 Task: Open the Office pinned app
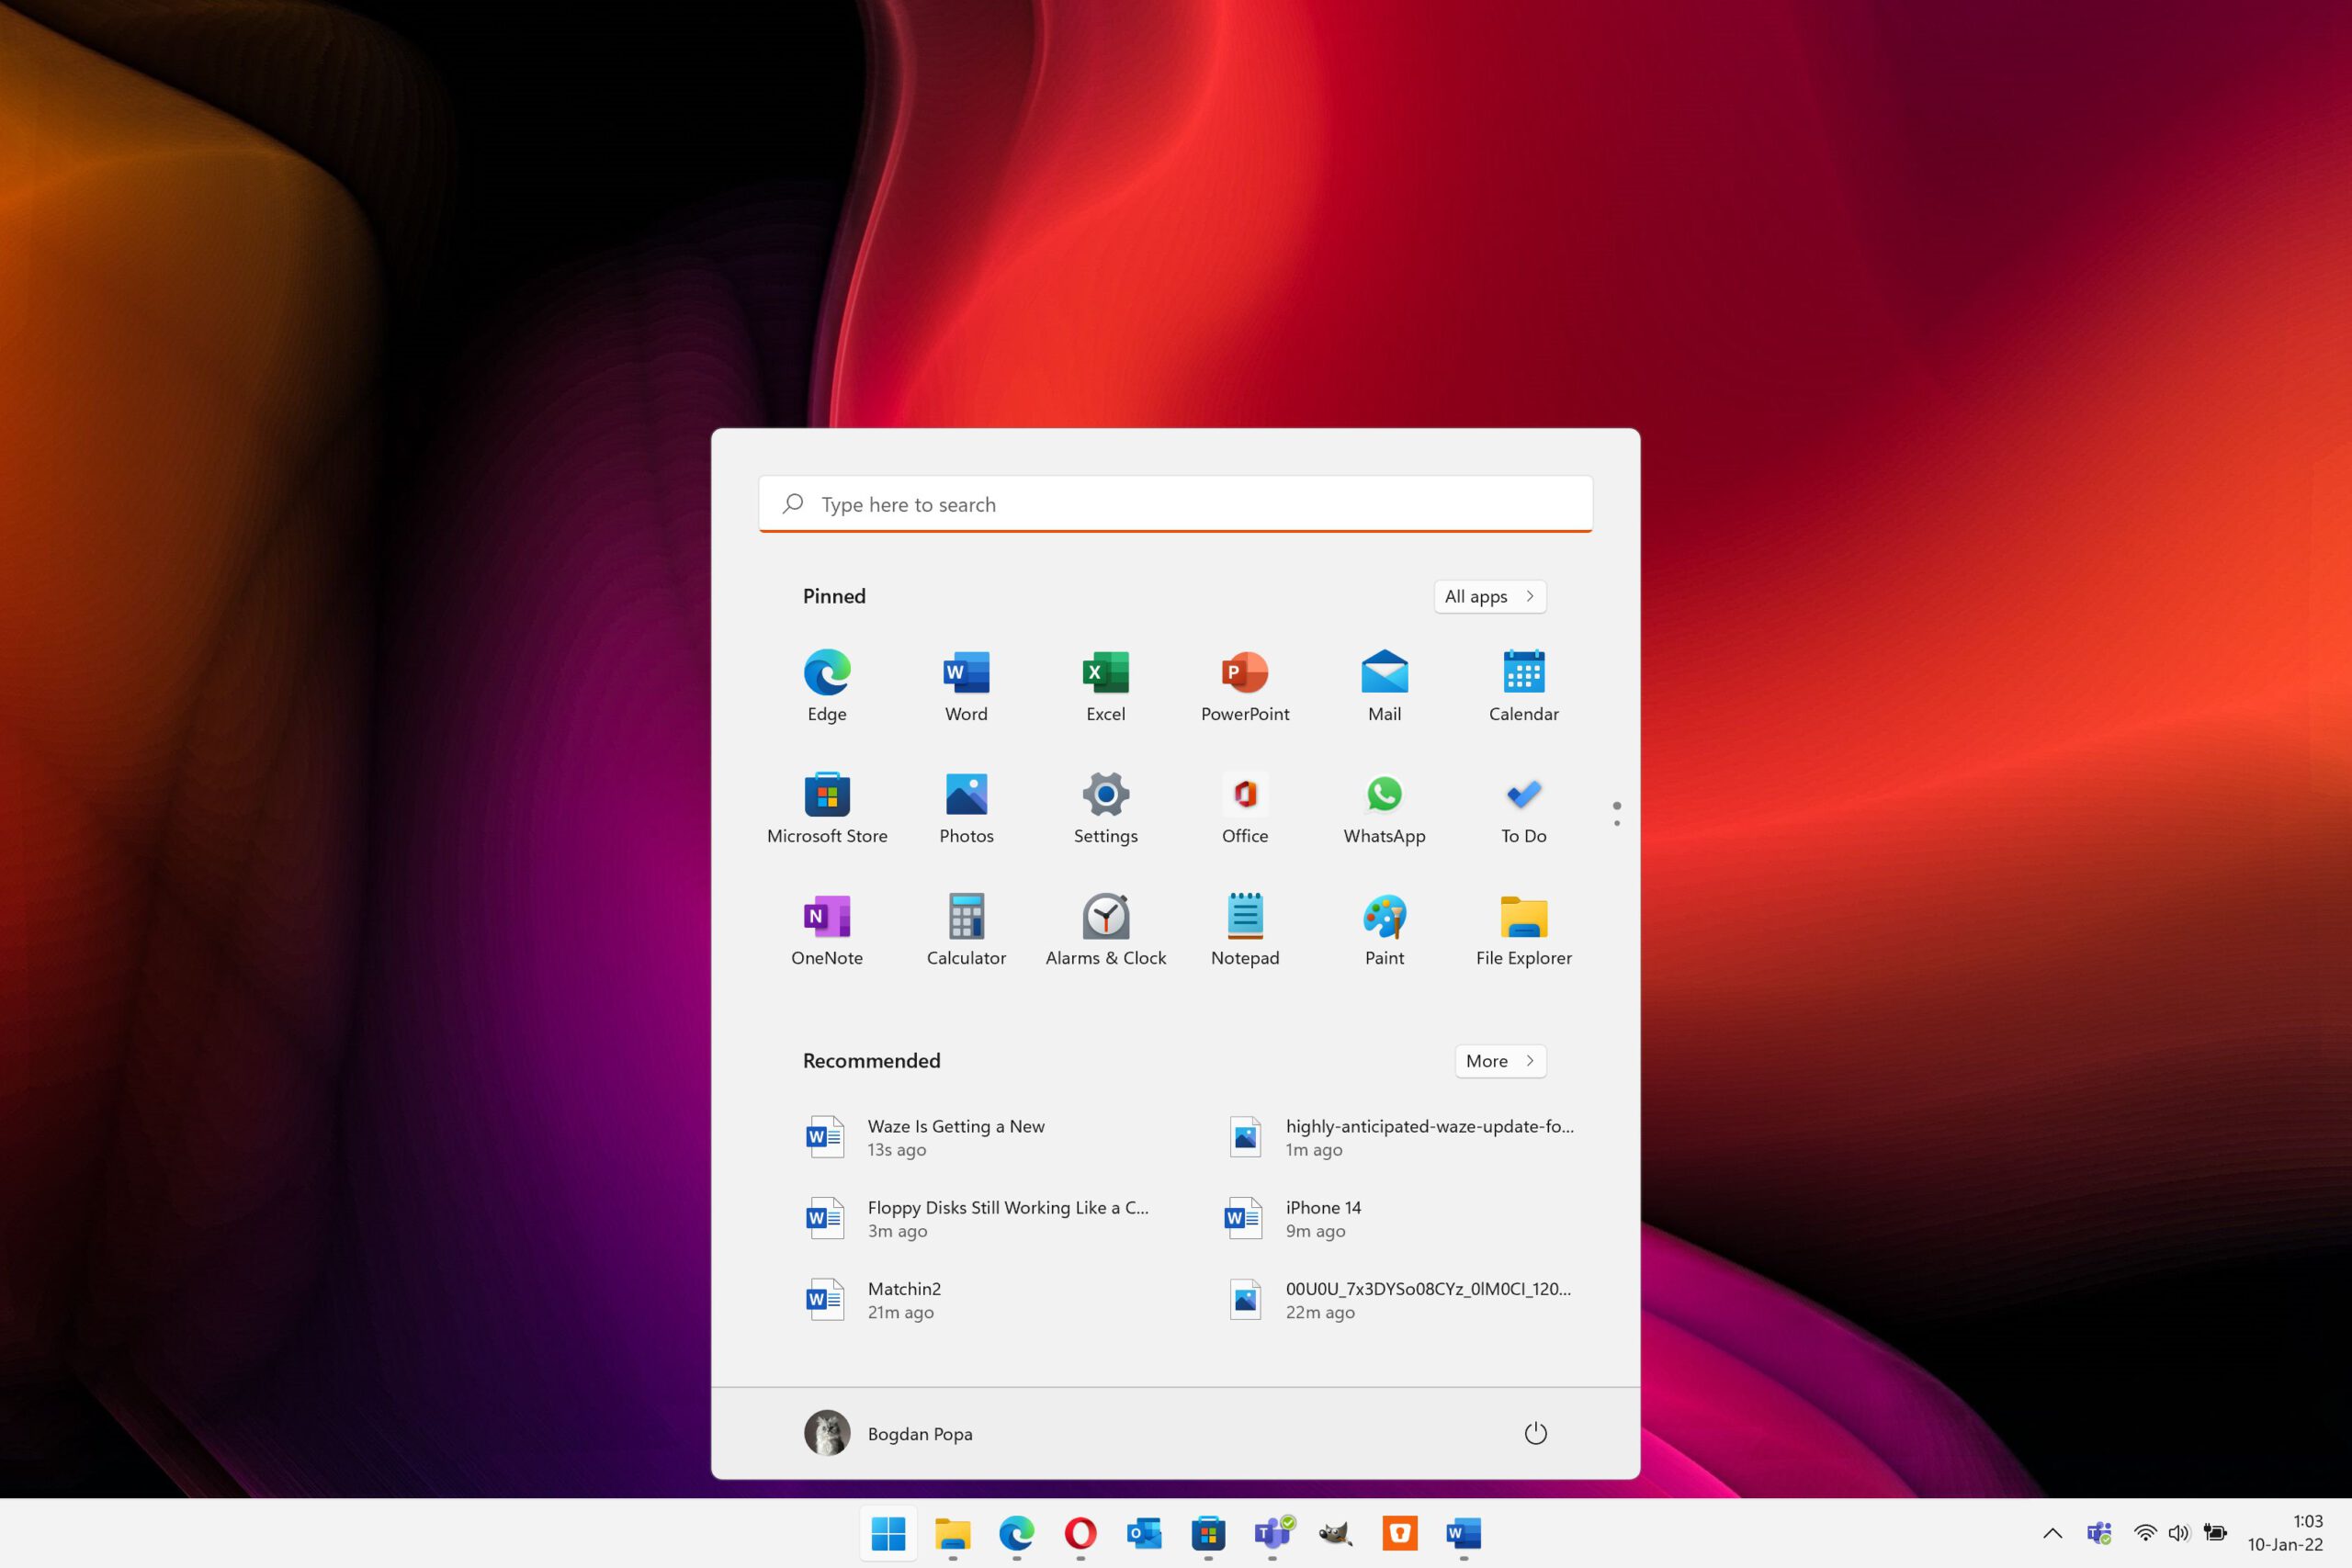[1245, 808]
